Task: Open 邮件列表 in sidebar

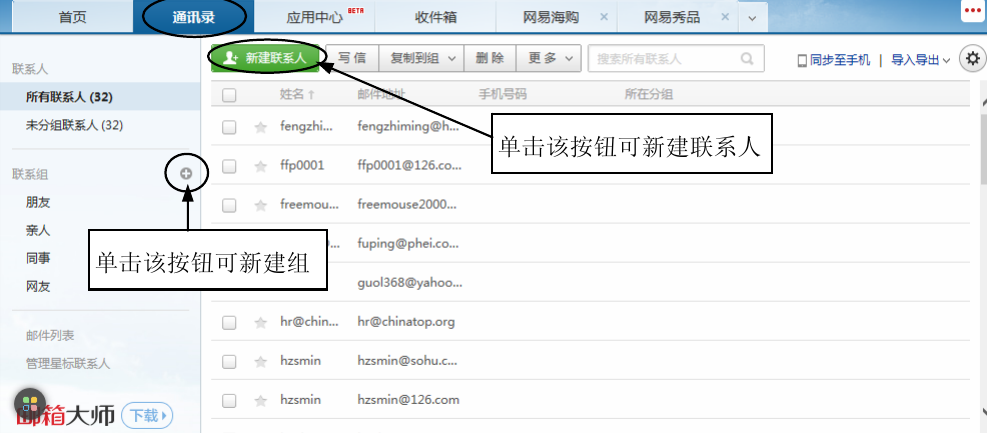Action: (50, 336)
